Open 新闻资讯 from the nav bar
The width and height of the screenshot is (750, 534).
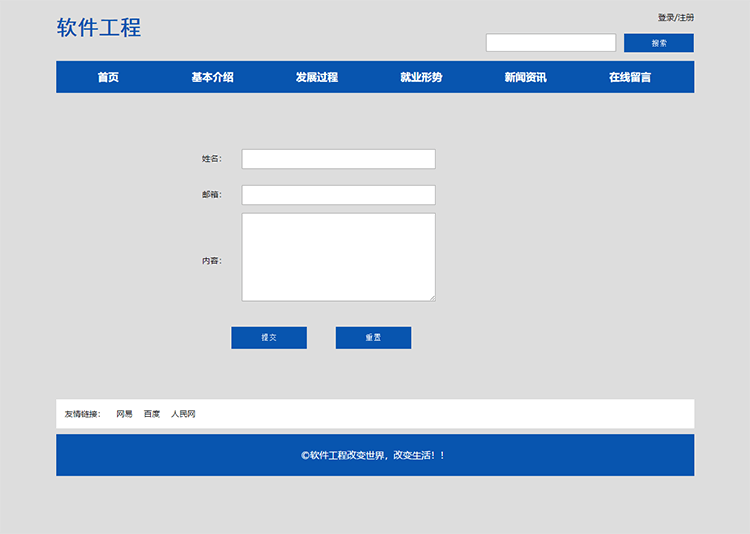pos(525,77)
